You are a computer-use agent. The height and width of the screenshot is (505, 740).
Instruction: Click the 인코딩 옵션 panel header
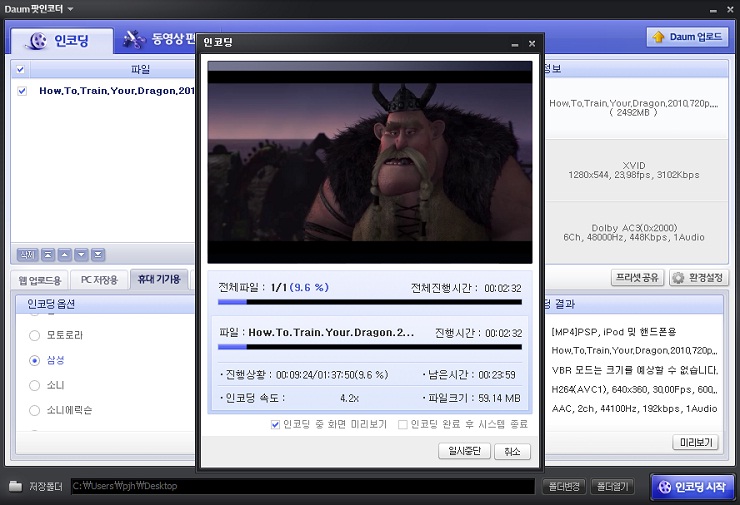105,304
